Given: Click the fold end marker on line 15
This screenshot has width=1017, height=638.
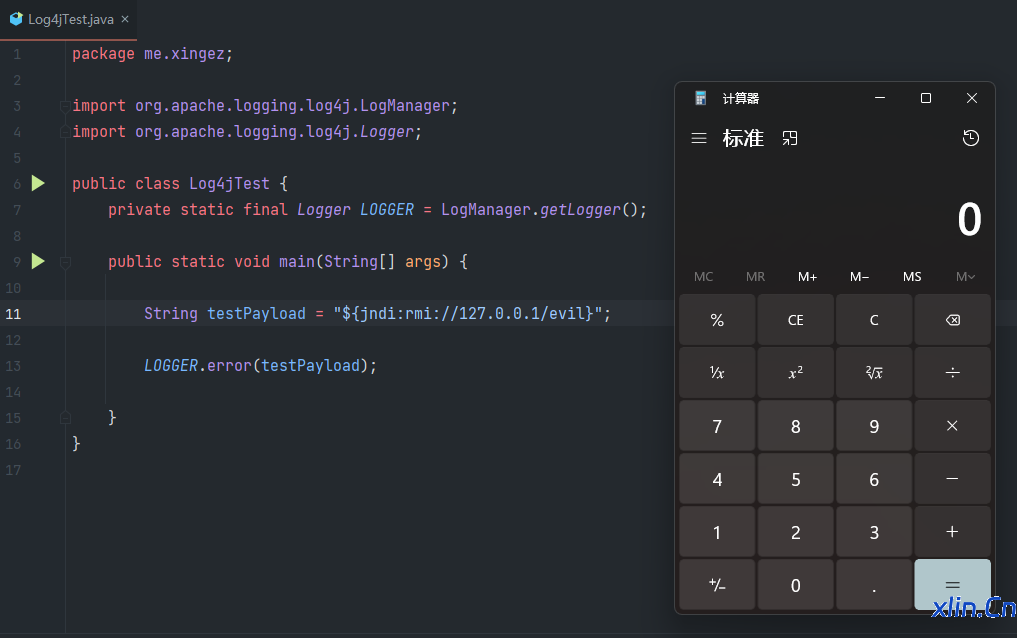Looking at the screenshot, I should pyautogui.click(x=65, y=418).
